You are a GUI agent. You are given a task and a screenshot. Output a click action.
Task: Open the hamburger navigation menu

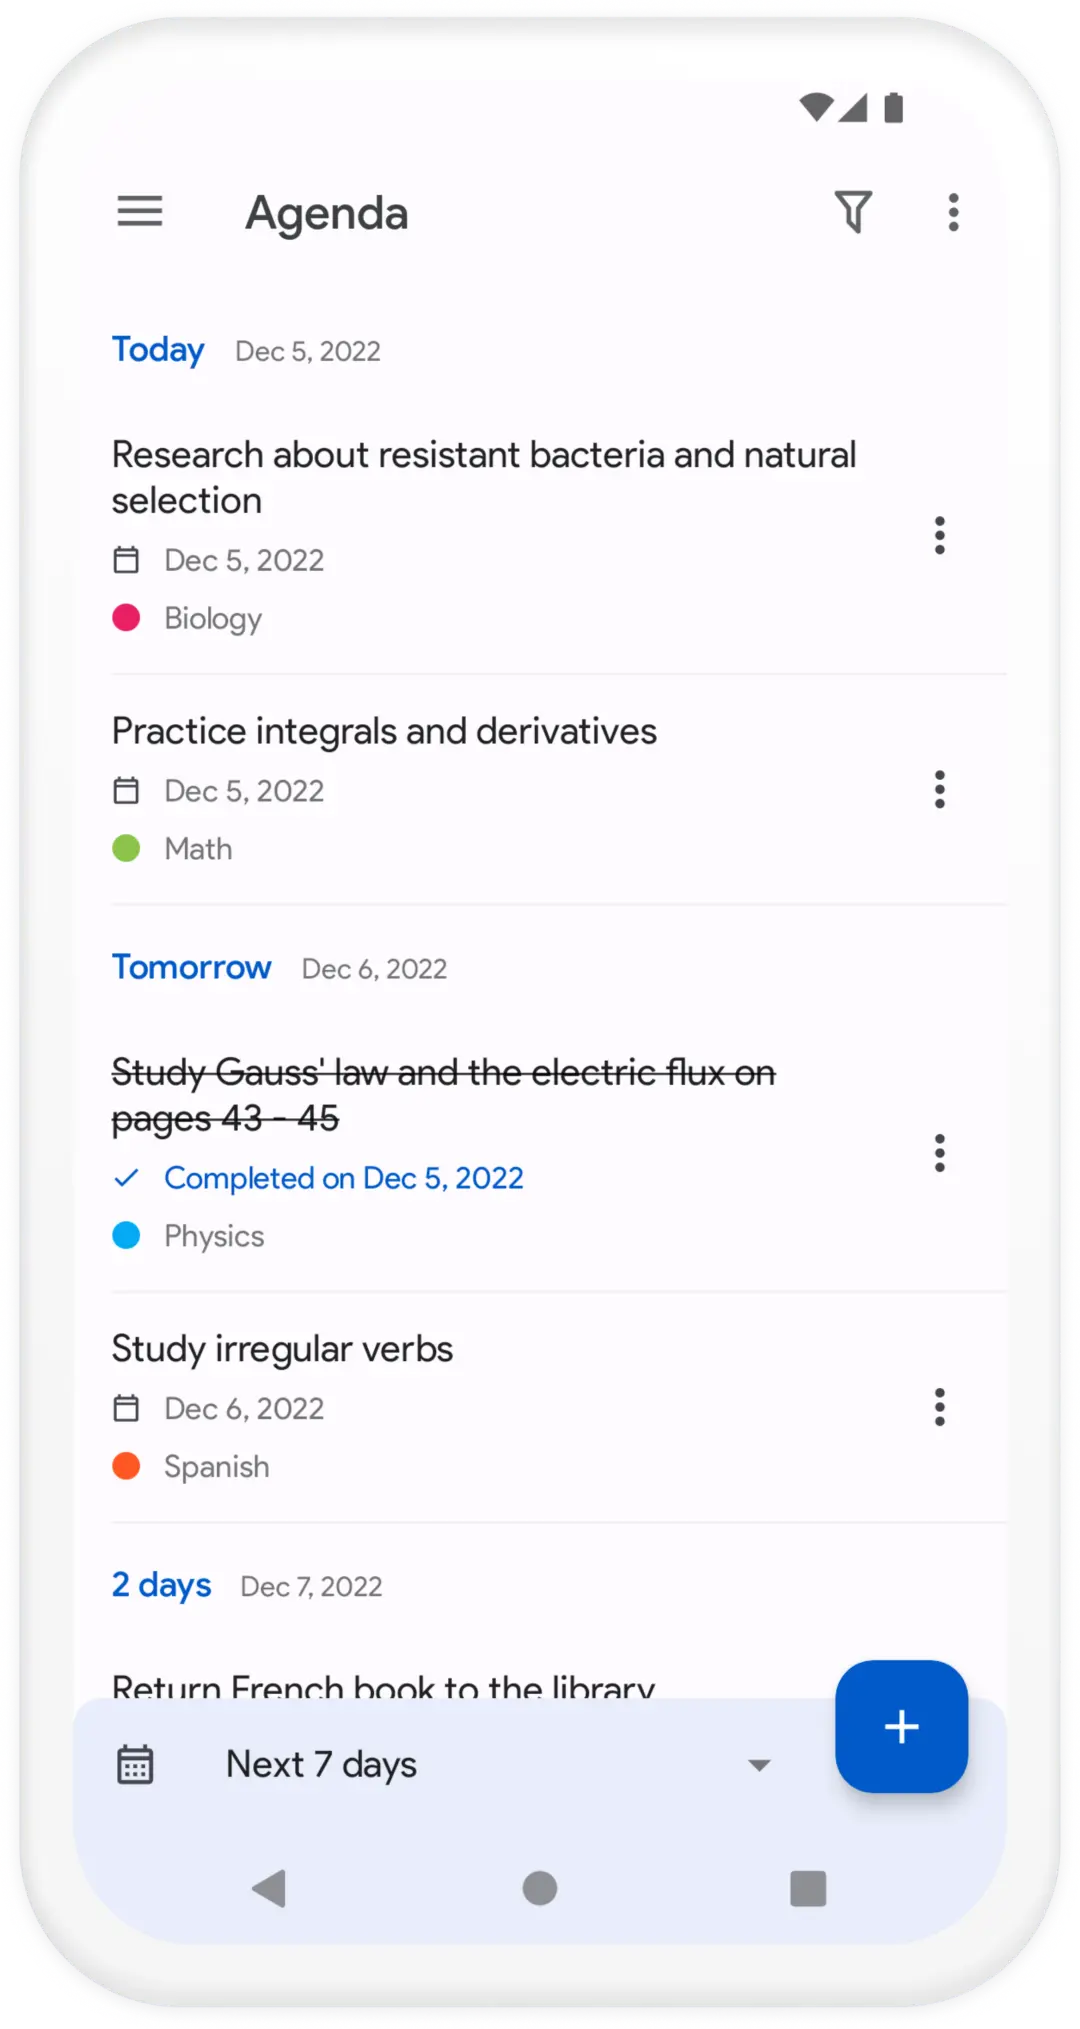(140, 212)
